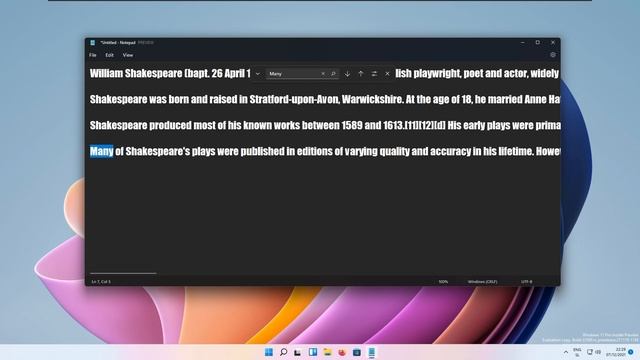The image size is (640, 360).
Task: Open taskbar Search
Action: (283, 352)
